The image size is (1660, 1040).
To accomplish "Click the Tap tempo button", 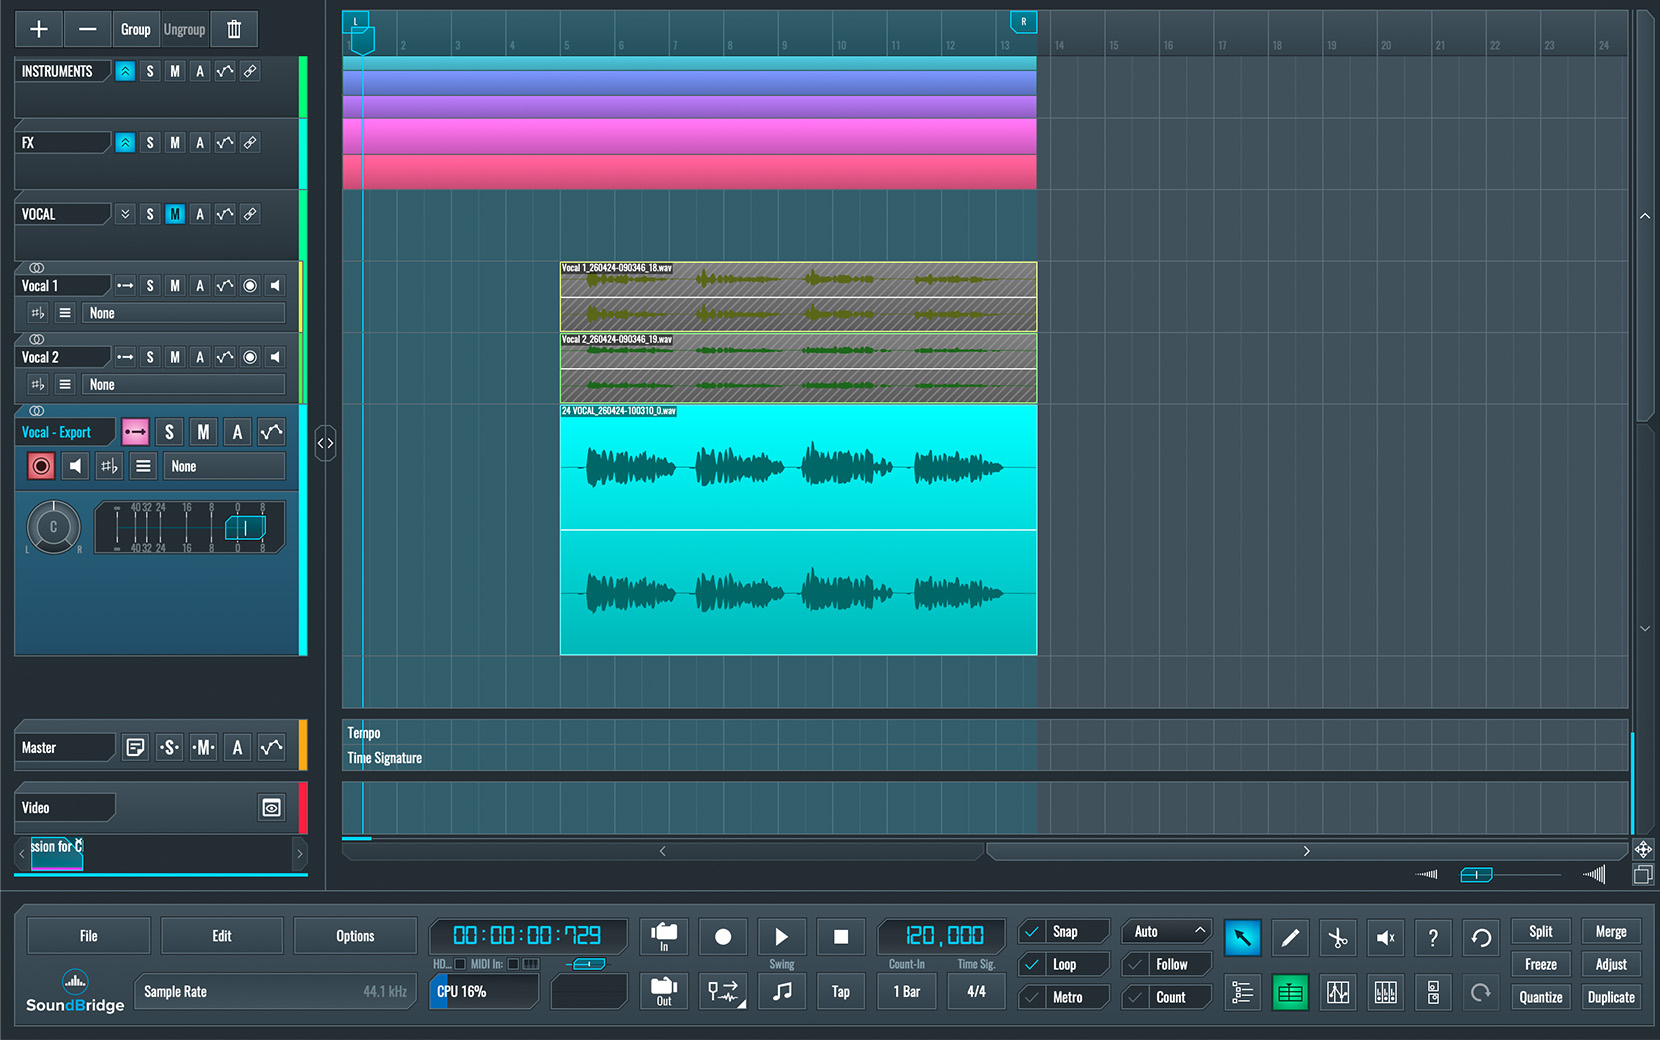I will [x=841, y=991].
